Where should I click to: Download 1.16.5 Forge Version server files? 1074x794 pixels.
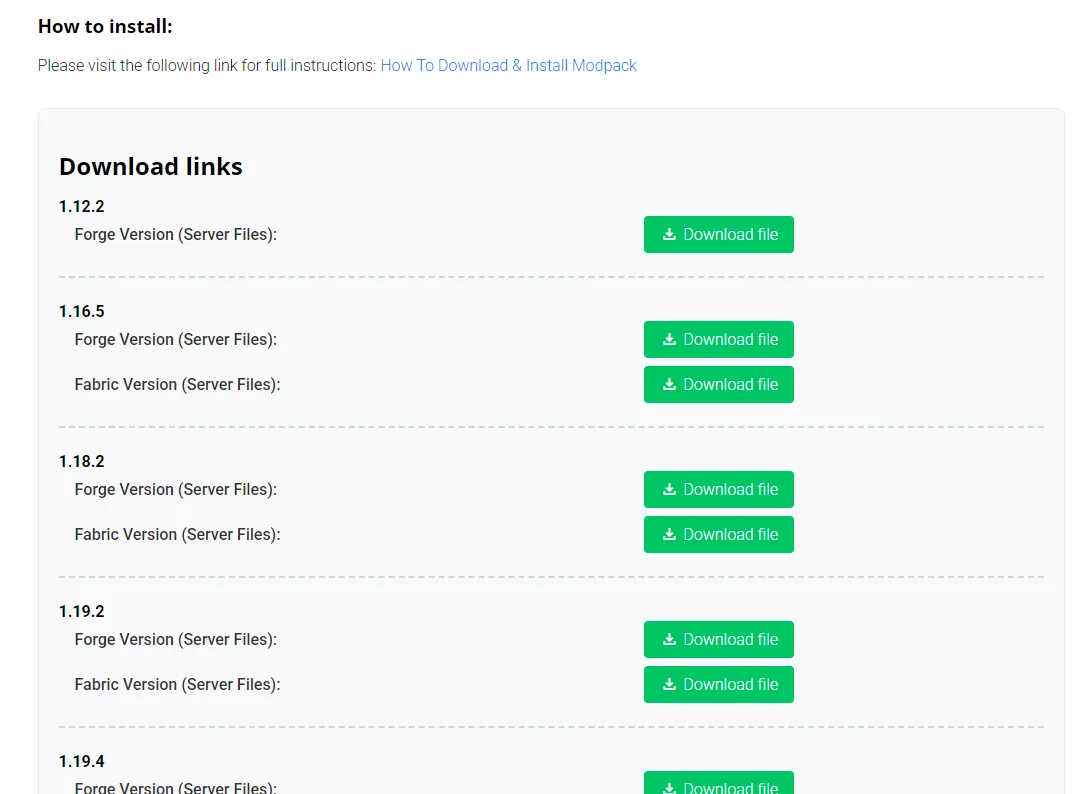point(719,339)
